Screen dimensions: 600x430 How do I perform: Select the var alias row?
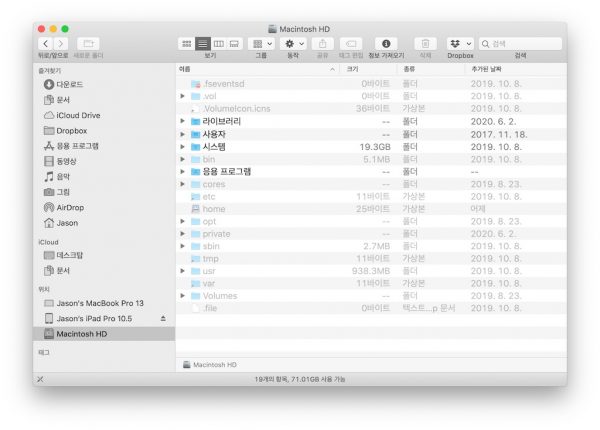coord(371,283)
